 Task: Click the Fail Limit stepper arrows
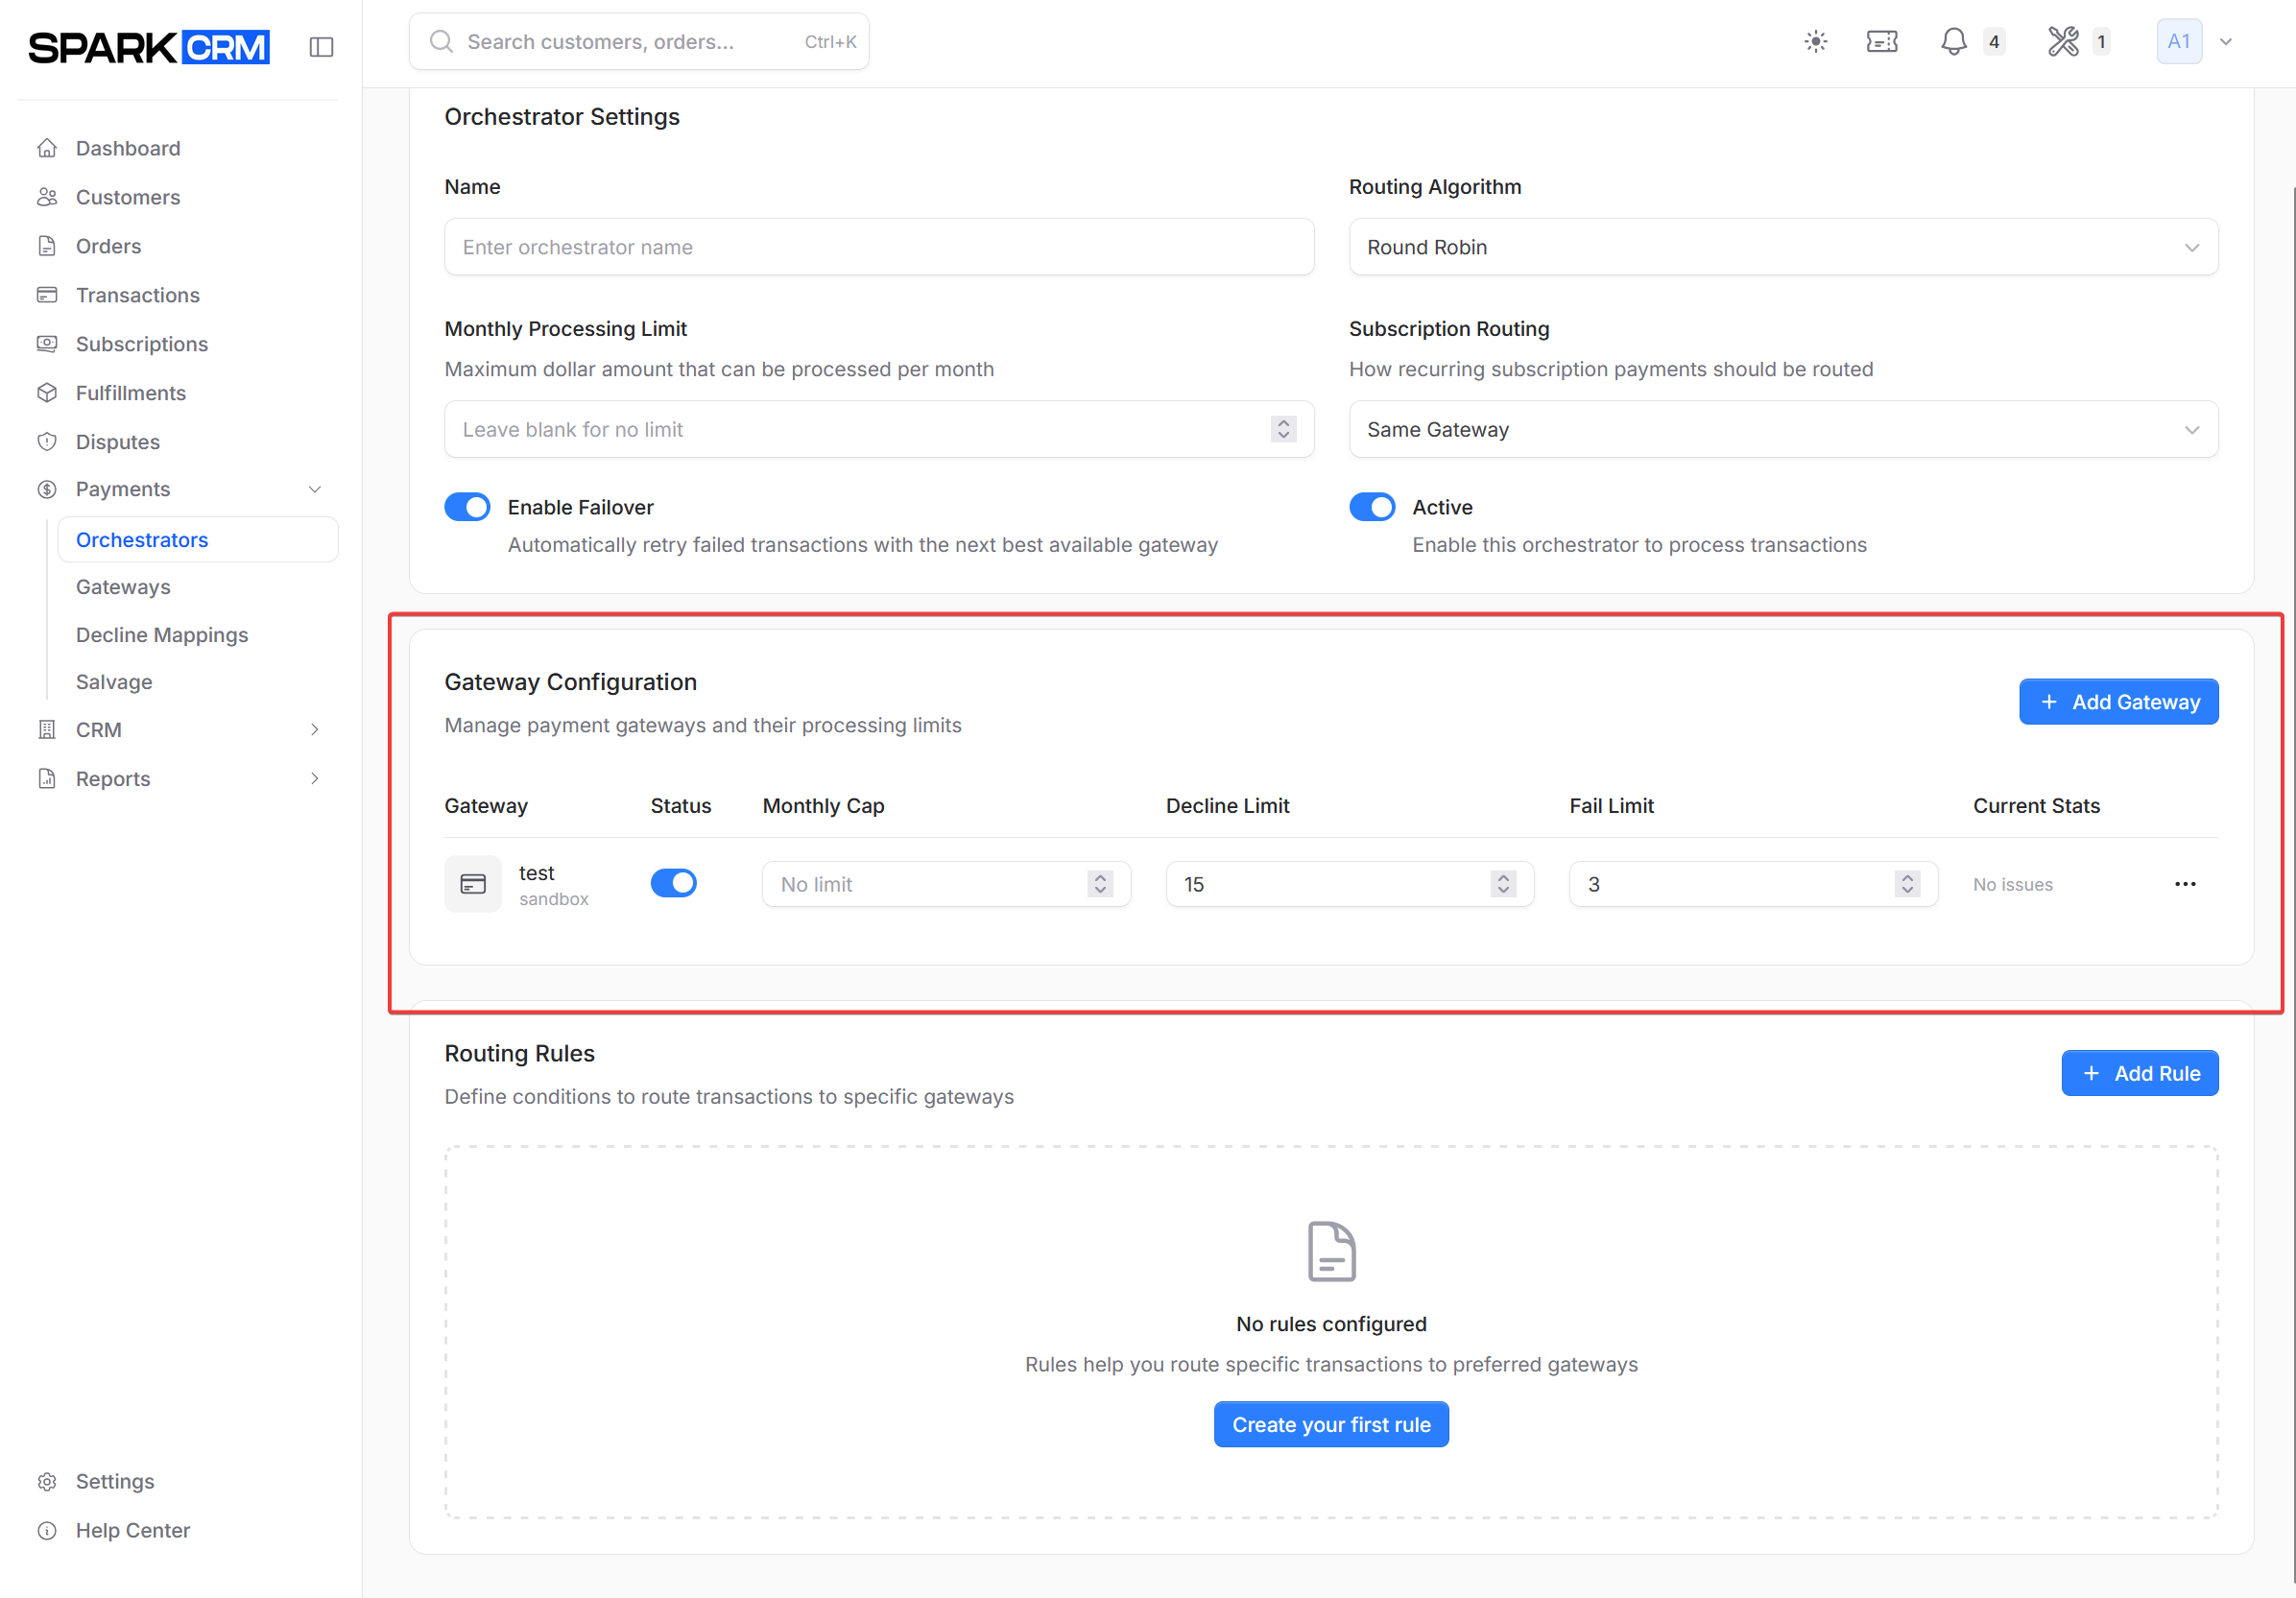click(1907, 884)
